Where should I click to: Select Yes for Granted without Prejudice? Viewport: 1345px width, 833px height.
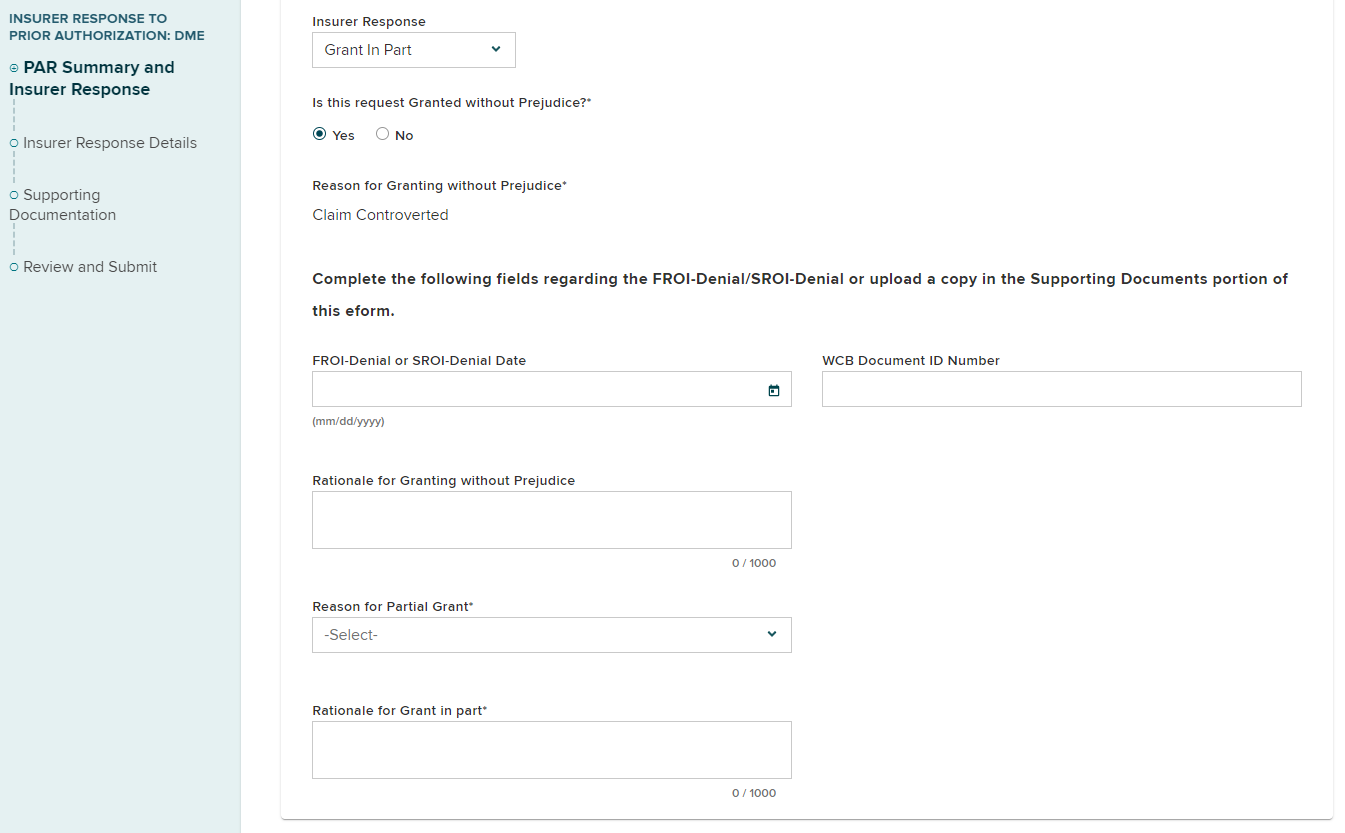[320, 134]
